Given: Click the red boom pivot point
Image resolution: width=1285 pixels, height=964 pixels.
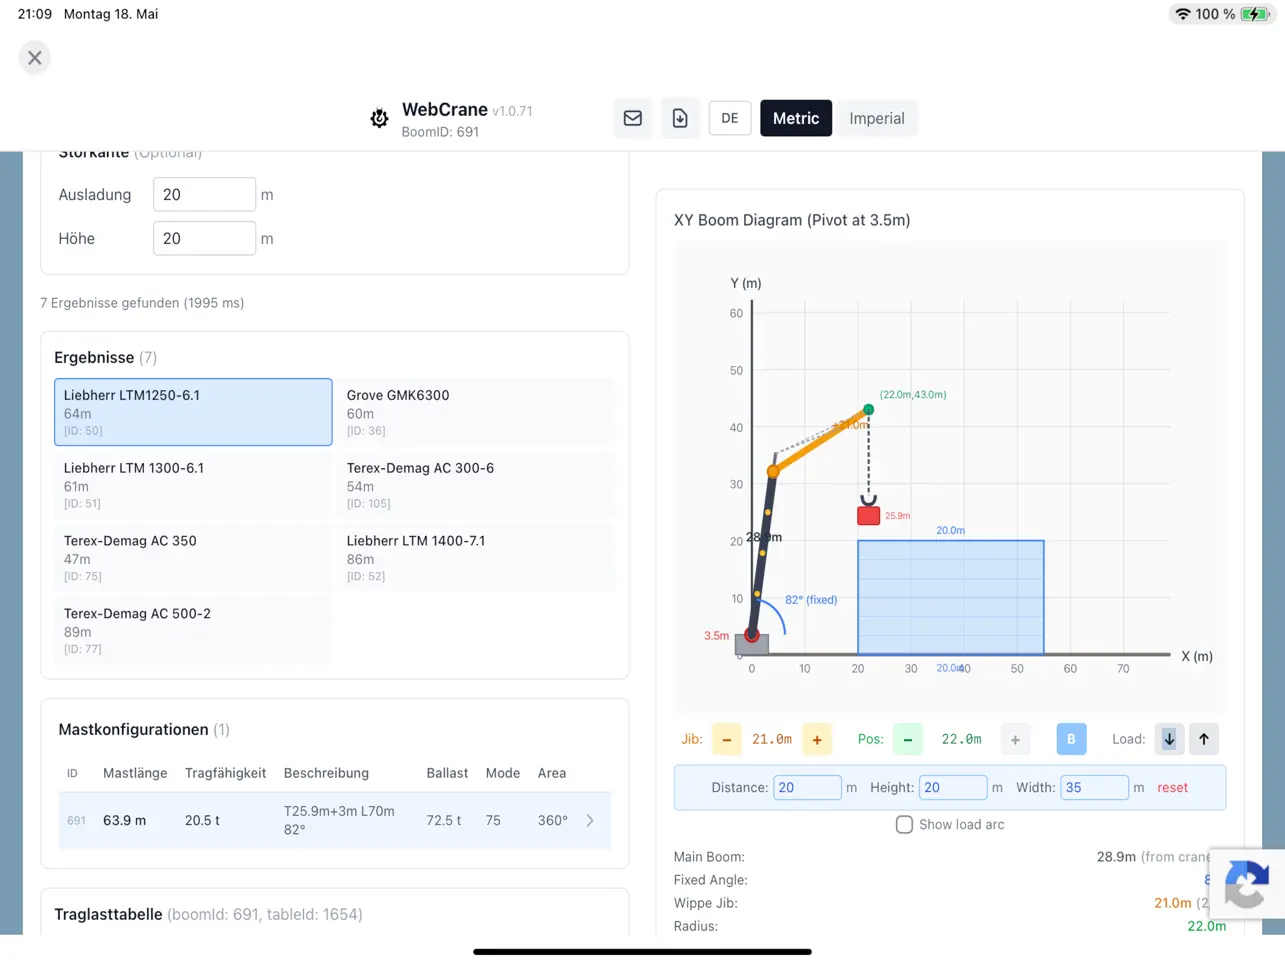Looking at the screenshot, I should [x=751, y=634].
